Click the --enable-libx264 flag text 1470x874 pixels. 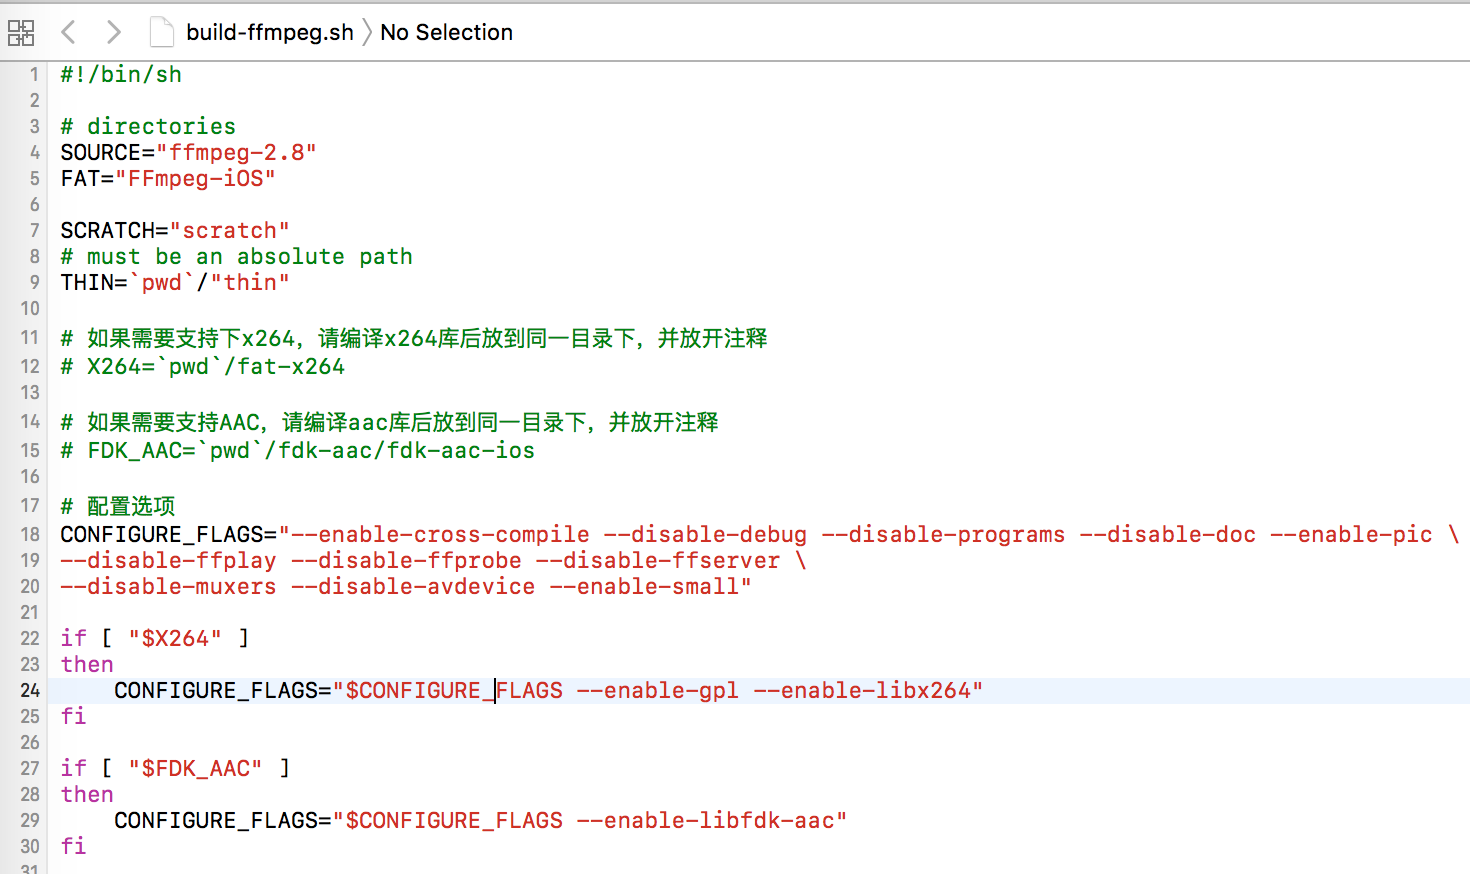pos(862,691)
